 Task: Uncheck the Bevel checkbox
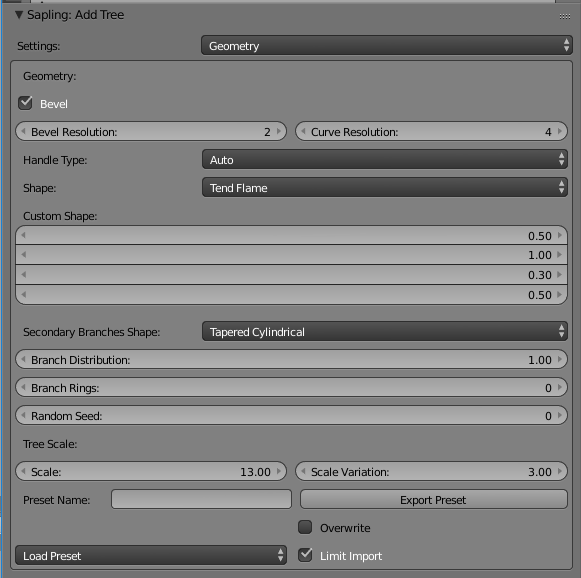coord(25,103)
